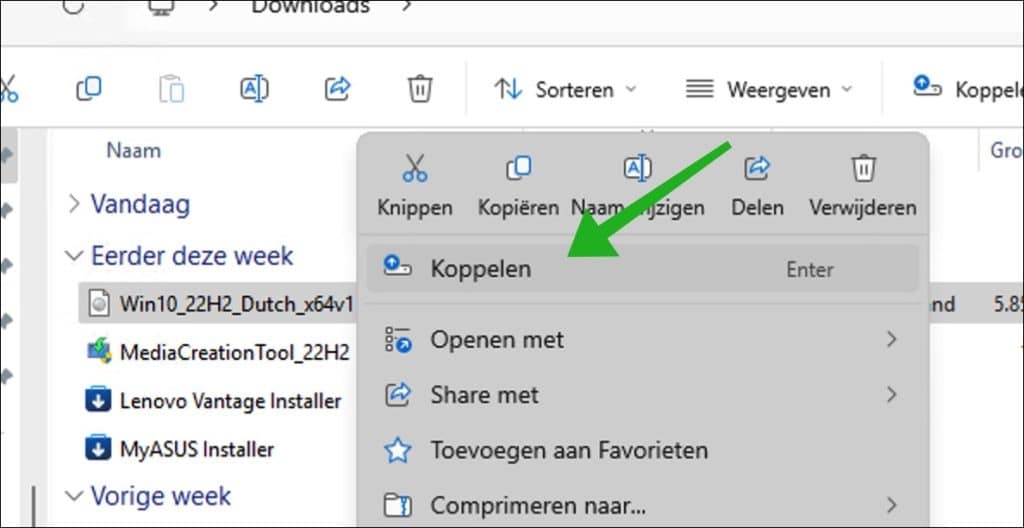Open the Openen met submenu
The width and height of the screenshot is (1024, 528).
[x=643, y=340]
